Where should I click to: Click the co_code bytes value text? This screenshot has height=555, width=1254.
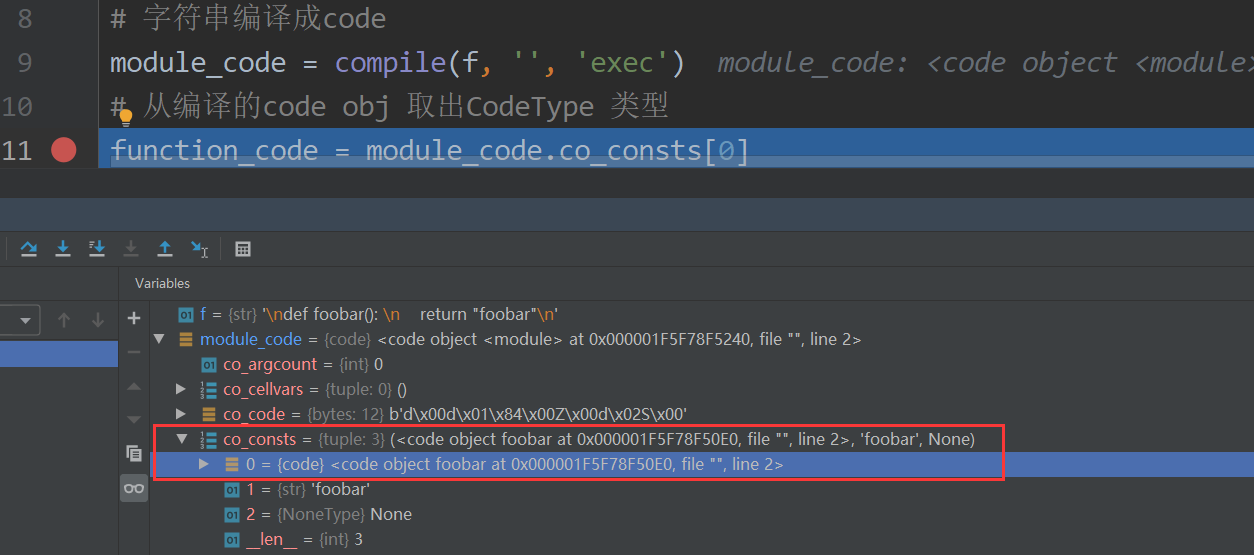point(538,414)
